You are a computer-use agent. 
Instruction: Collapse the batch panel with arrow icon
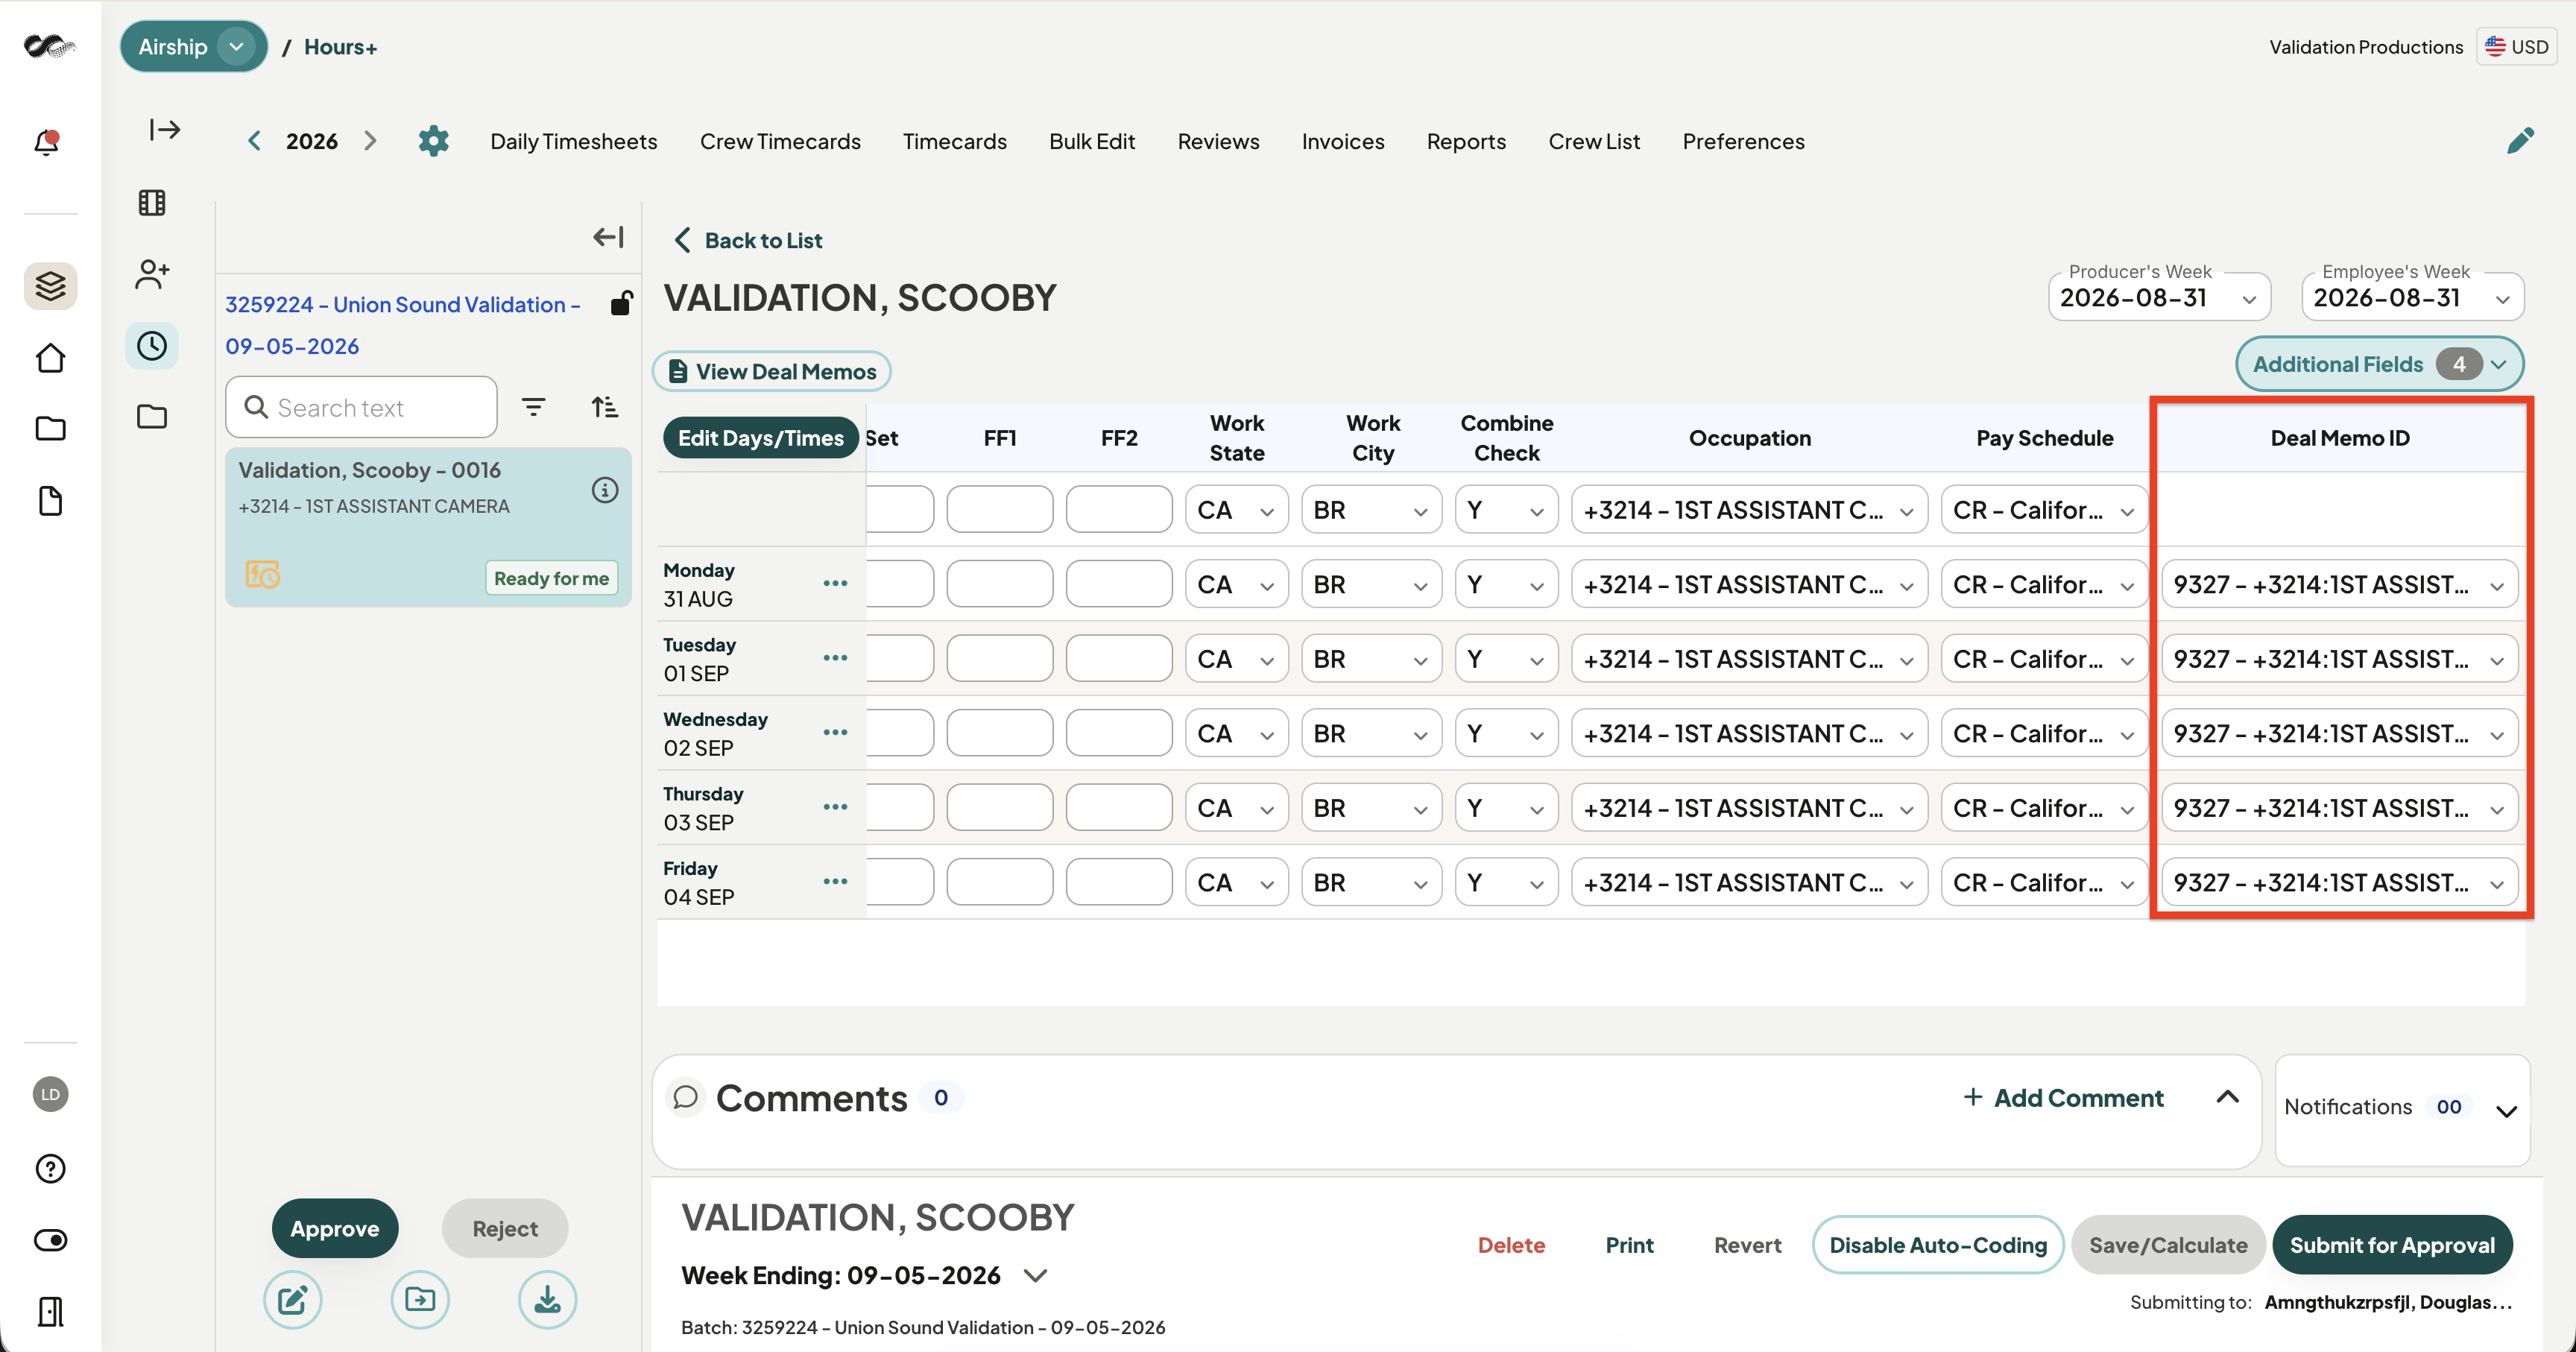click(x=608, y=237)
